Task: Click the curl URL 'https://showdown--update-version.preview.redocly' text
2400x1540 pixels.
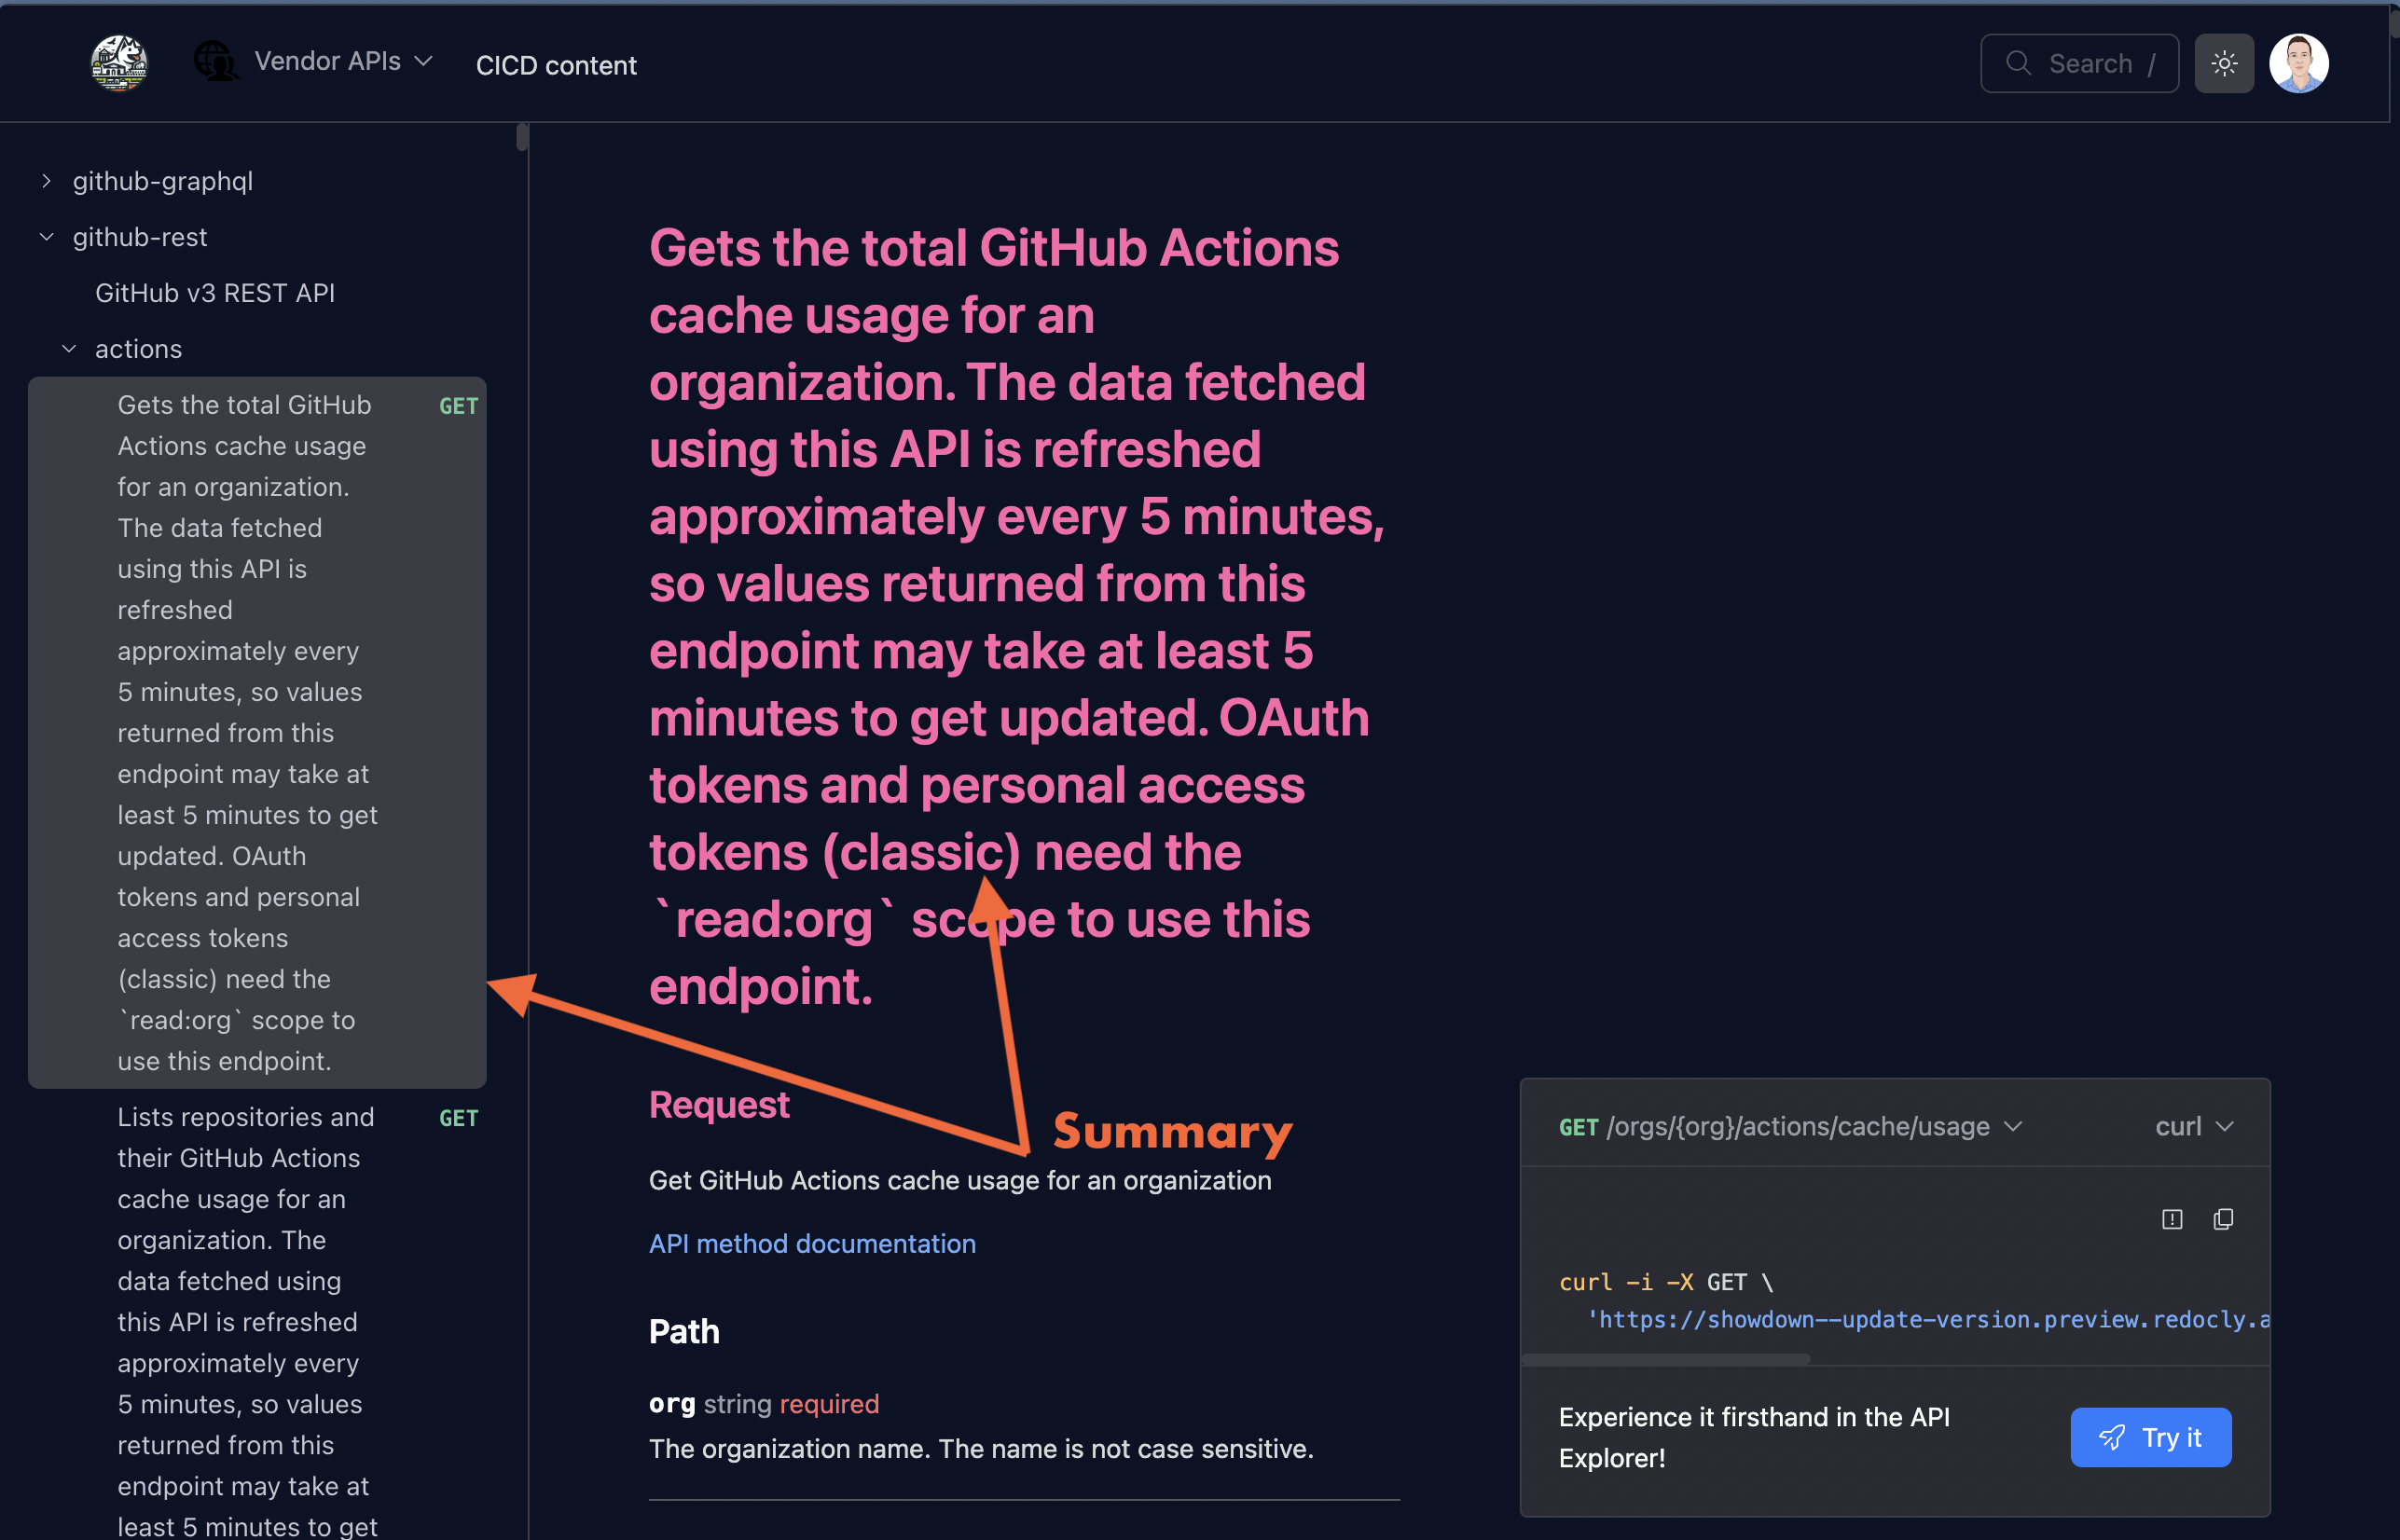Action: coord(1928,1320)
